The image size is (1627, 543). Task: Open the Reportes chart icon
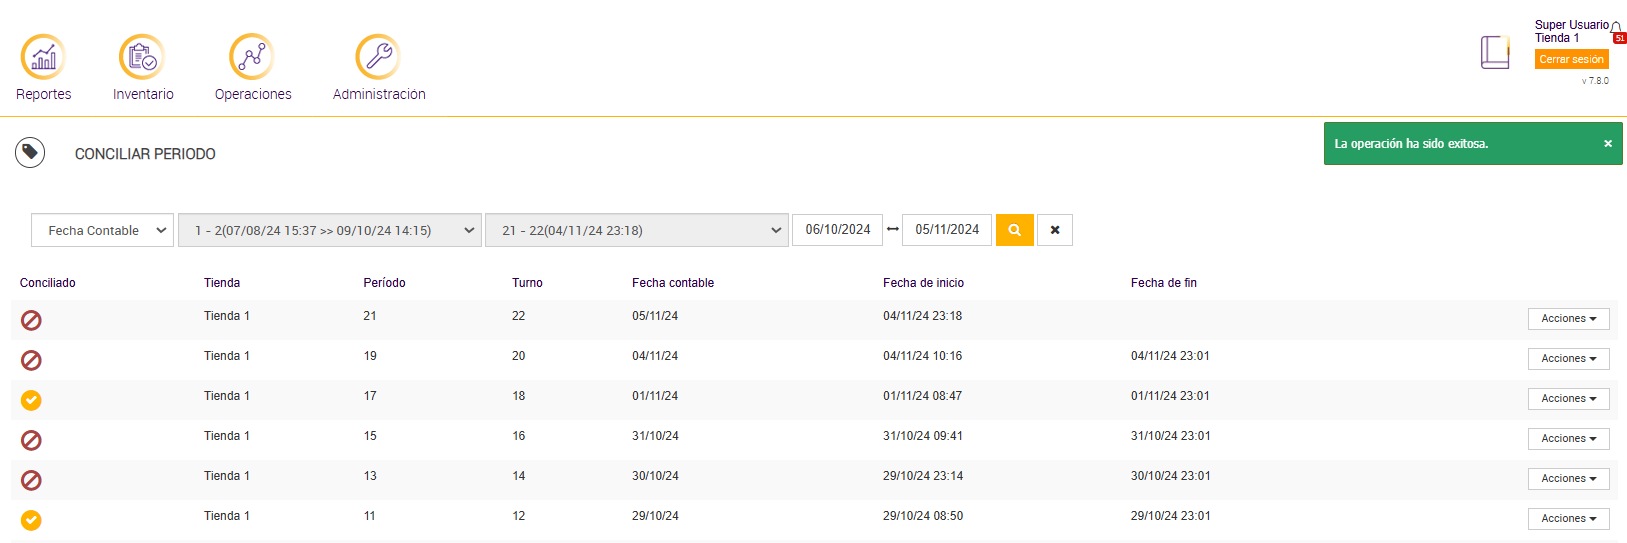[x=43, y=57]
